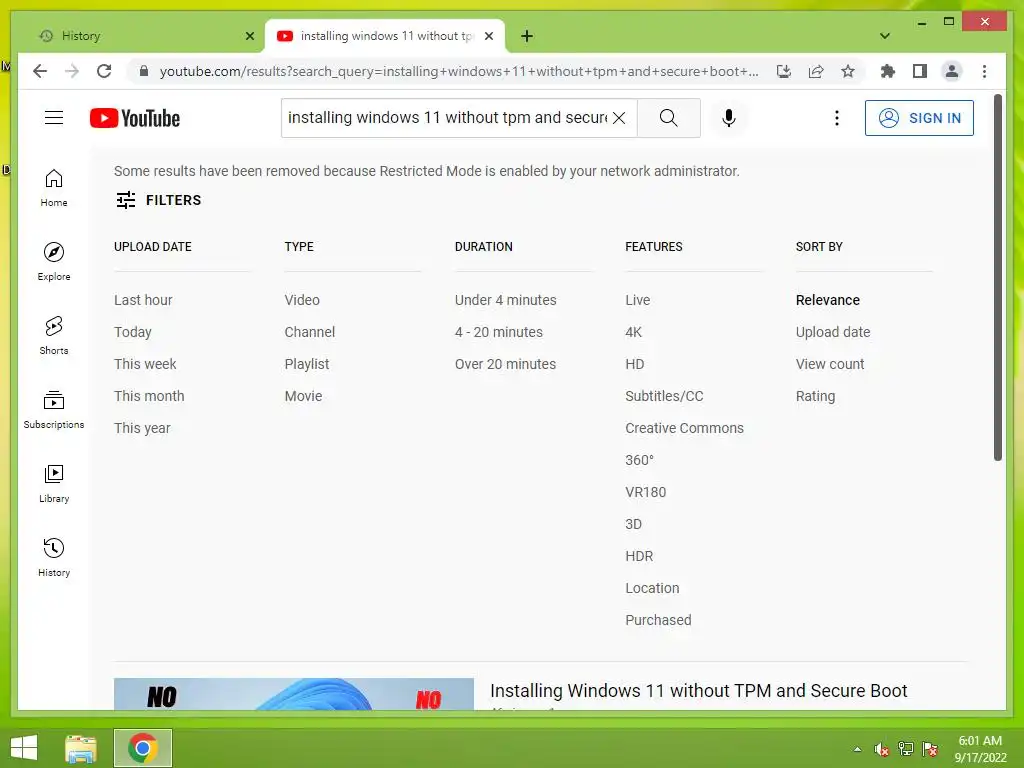Enable the 4K feature filter
The image size is (1024, 768).
coord(633,332)
